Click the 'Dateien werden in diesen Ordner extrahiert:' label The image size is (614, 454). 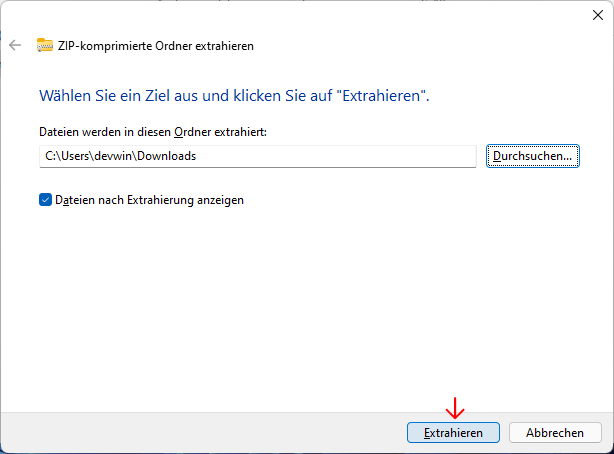(x=152, y=132)
